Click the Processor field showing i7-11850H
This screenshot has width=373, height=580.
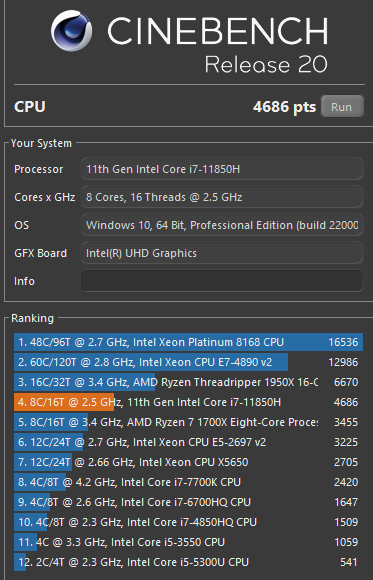(x=222, y=169)
